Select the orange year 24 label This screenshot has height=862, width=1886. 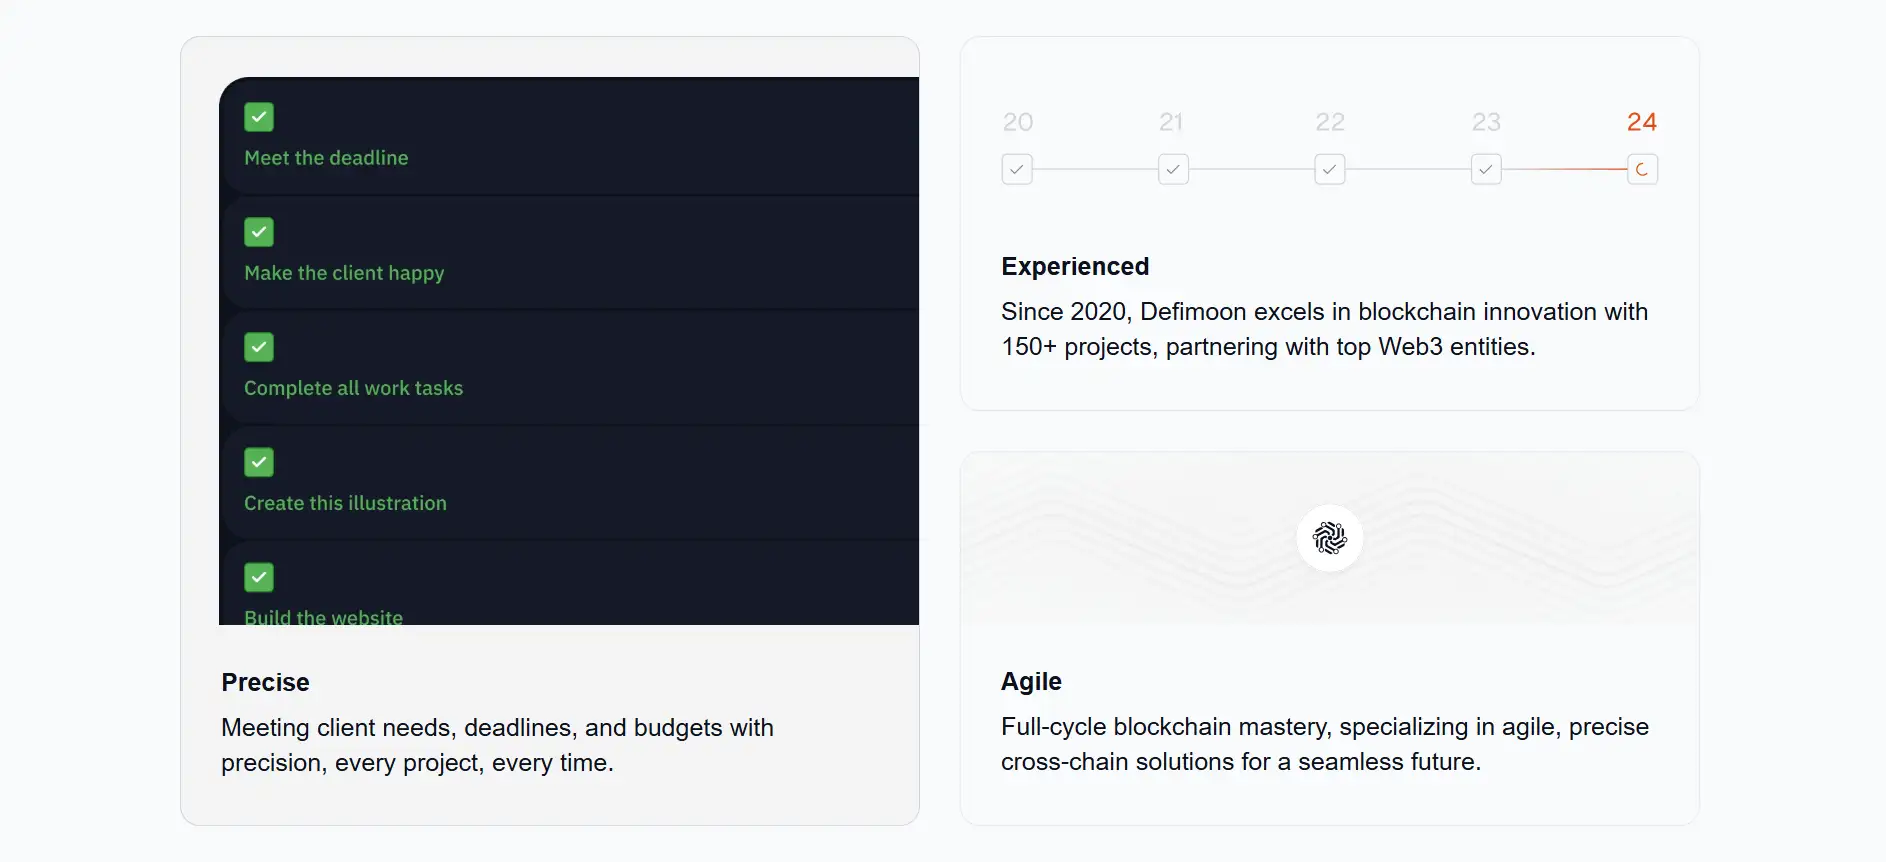(x=1641, y=122)
